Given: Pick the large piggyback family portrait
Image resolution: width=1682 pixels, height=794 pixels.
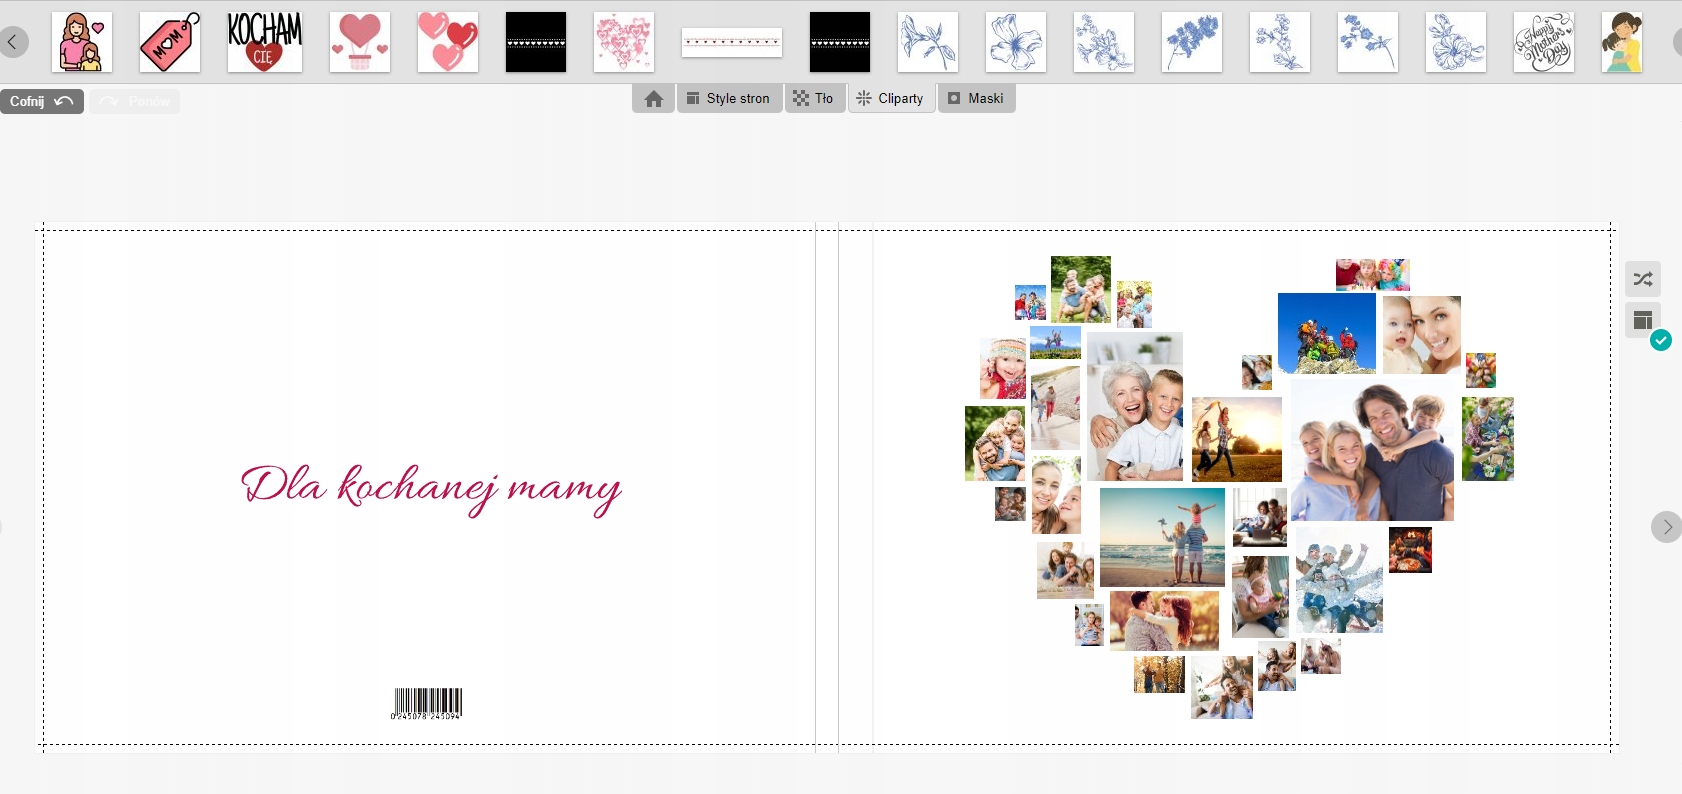Looking at the screenshot, I should [x=1372, y=449].
